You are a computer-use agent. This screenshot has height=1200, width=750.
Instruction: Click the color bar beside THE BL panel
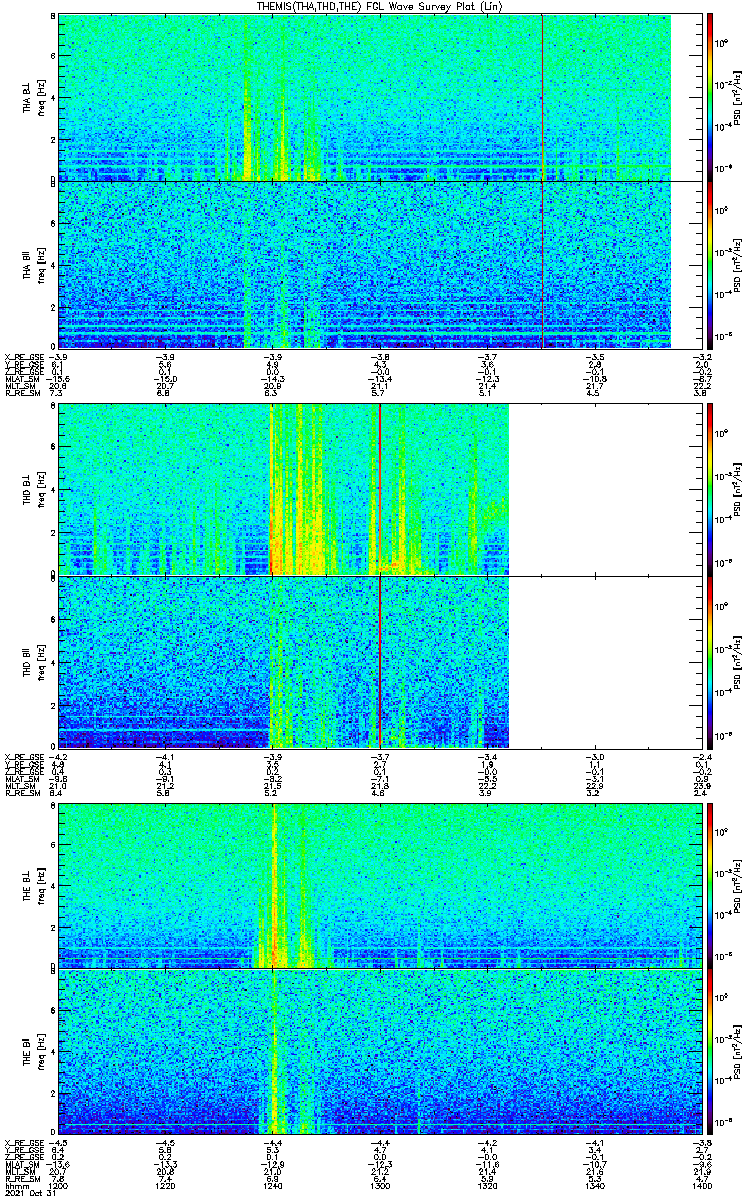pyautogui.click(x=710, y=885)
